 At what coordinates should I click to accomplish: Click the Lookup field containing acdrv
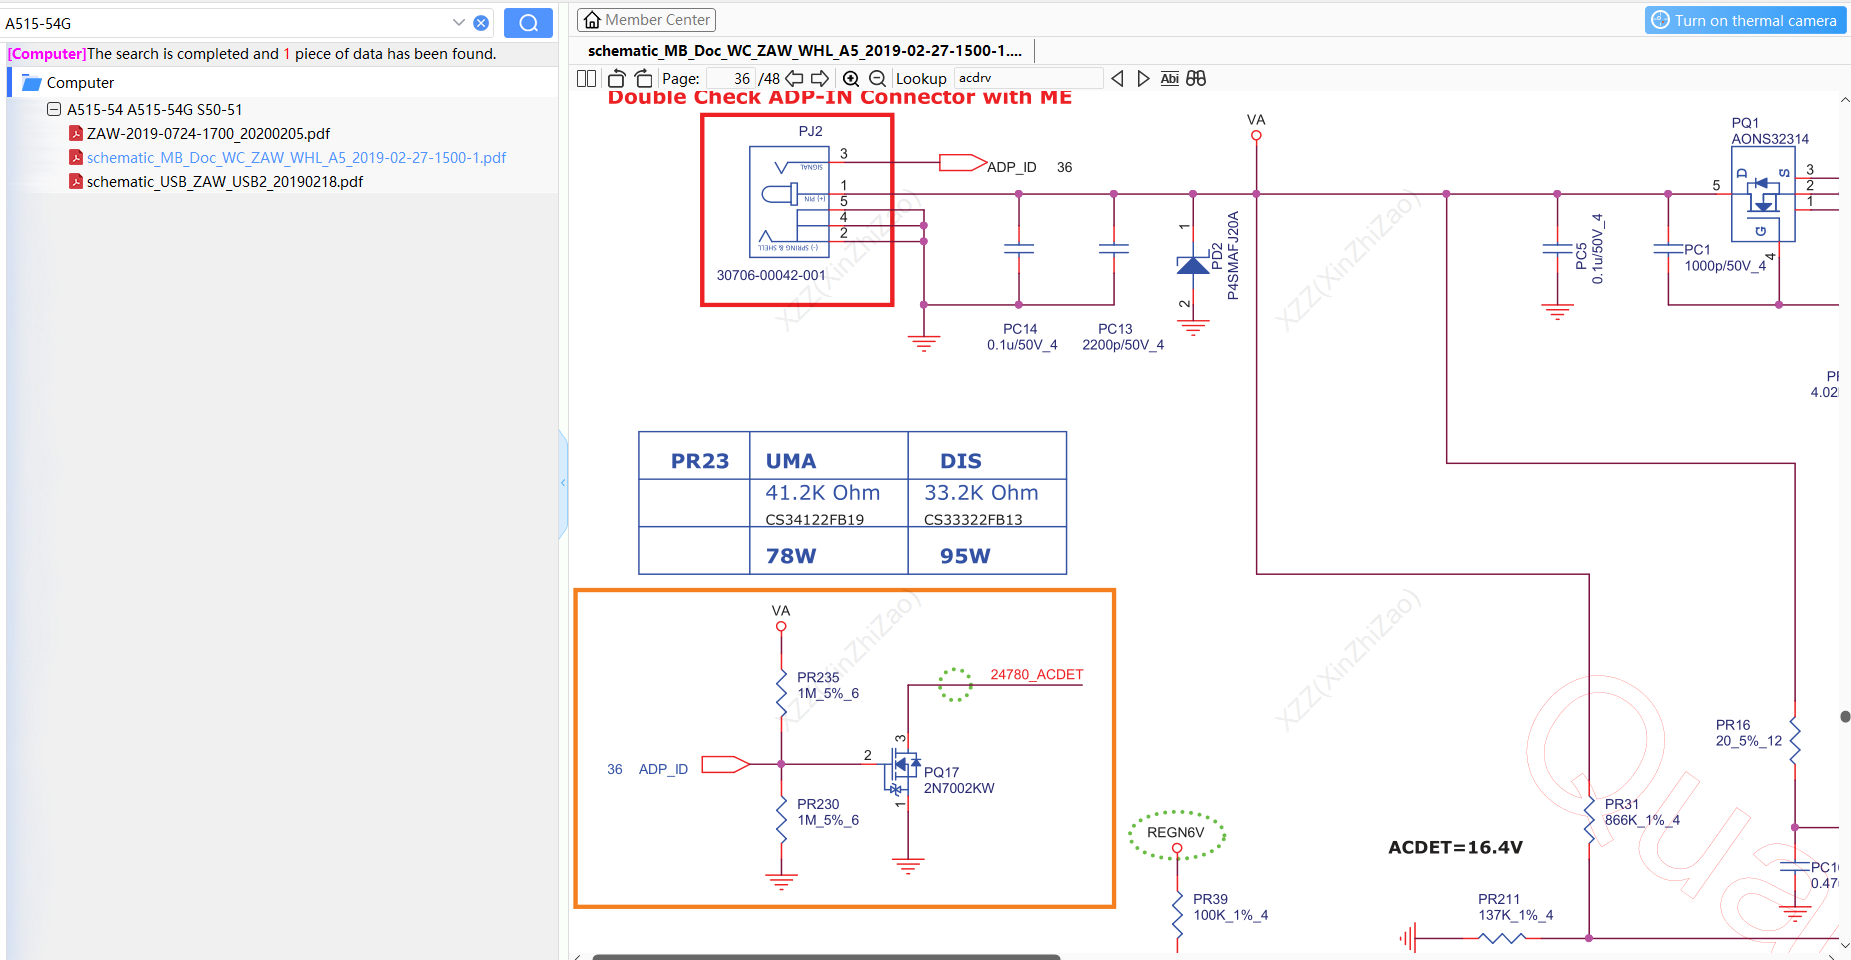[x=1028, y=78]
